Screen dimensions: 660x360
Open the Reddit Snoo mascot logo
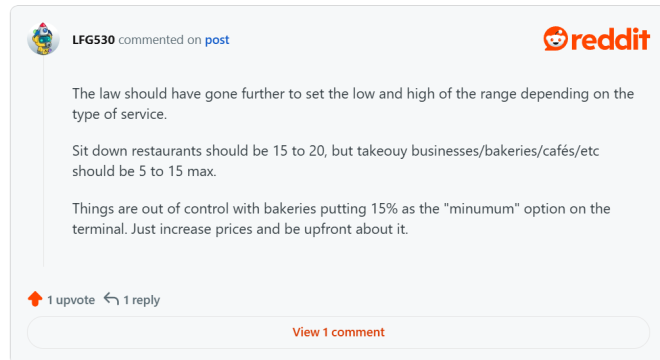point(556,38)
